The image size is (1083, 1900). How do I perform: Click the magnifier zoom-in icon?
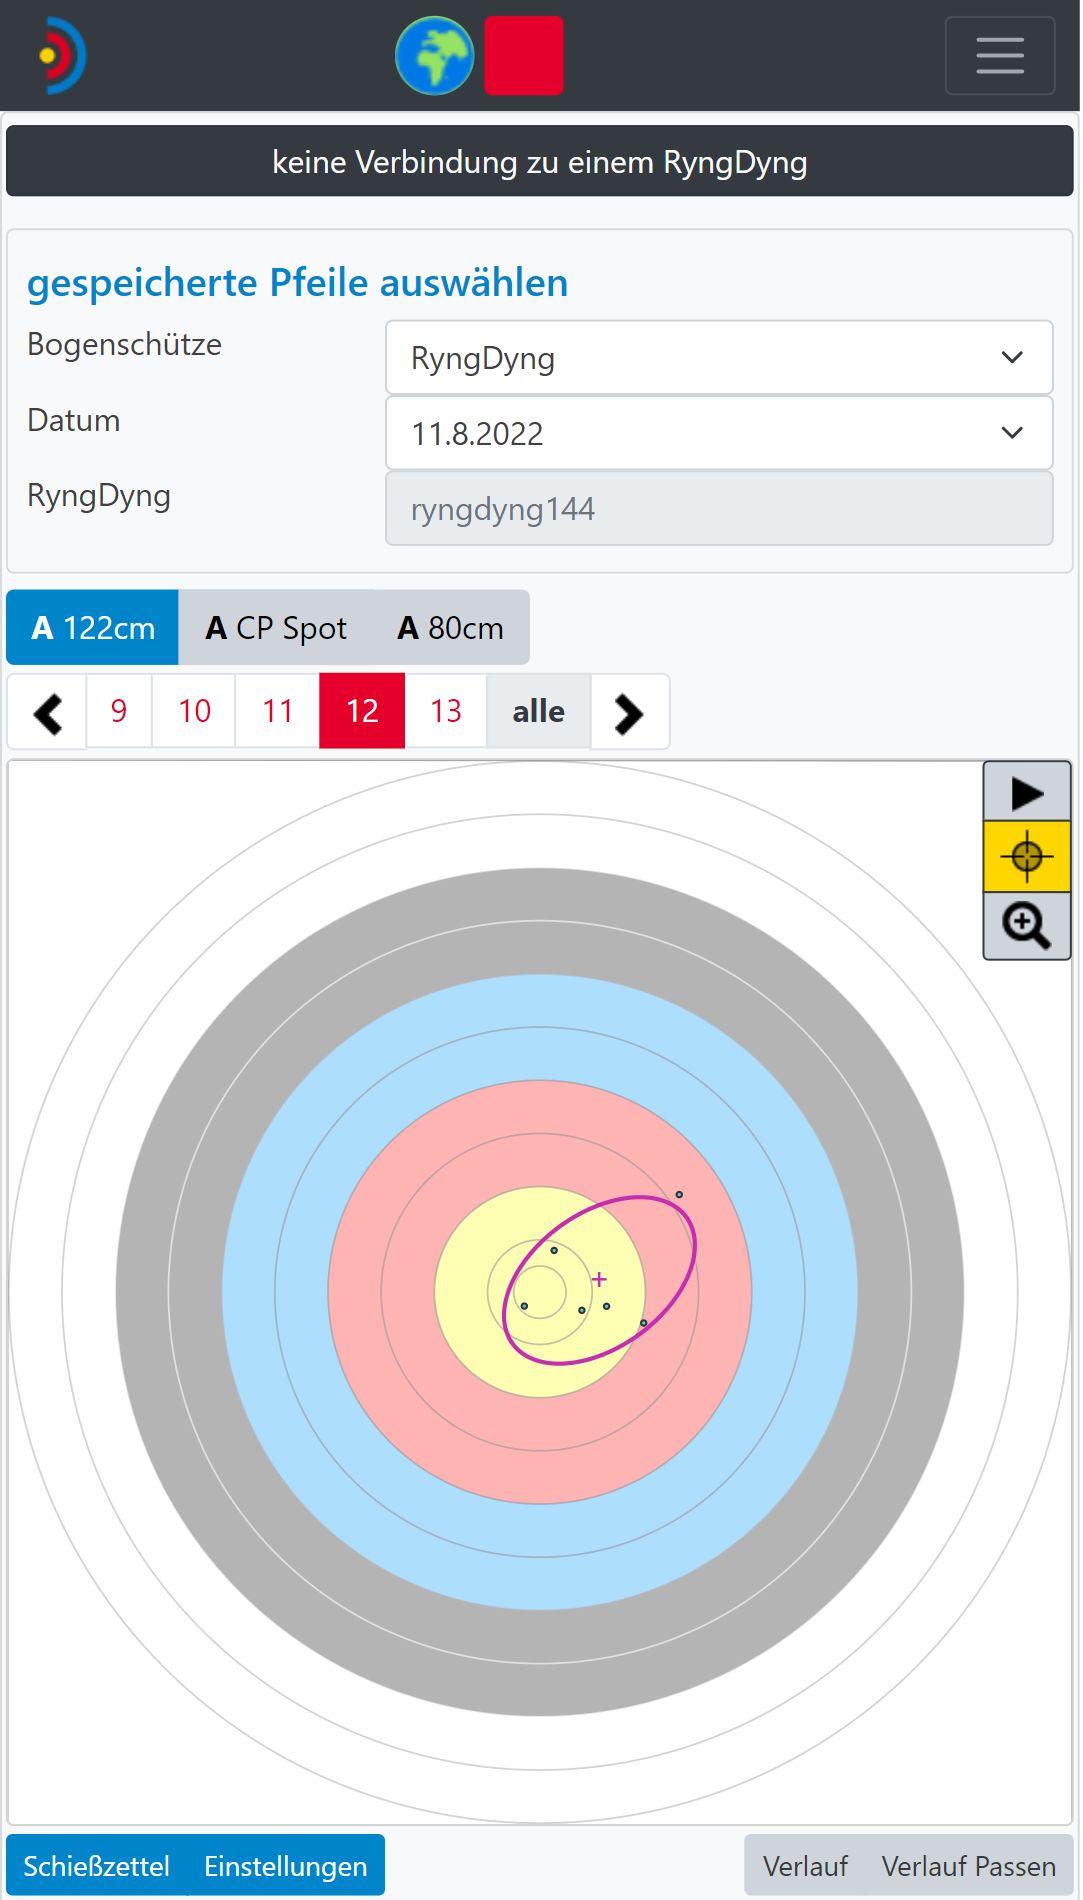pos(1026,926)
